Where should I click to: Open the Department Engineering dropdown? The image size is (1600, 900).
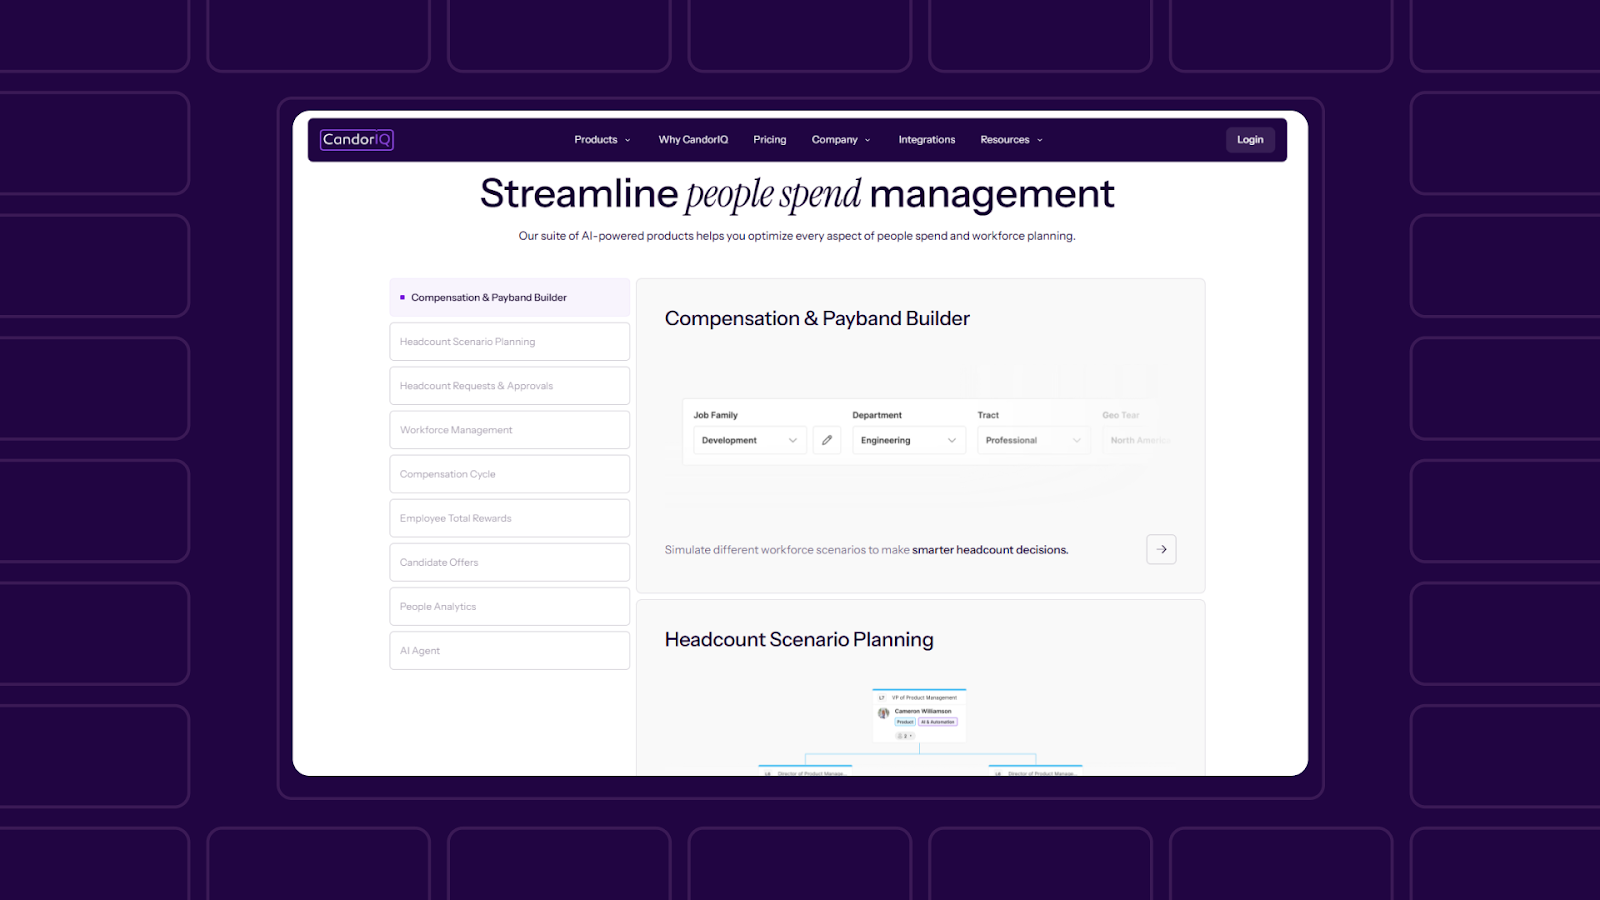(907, 440)
